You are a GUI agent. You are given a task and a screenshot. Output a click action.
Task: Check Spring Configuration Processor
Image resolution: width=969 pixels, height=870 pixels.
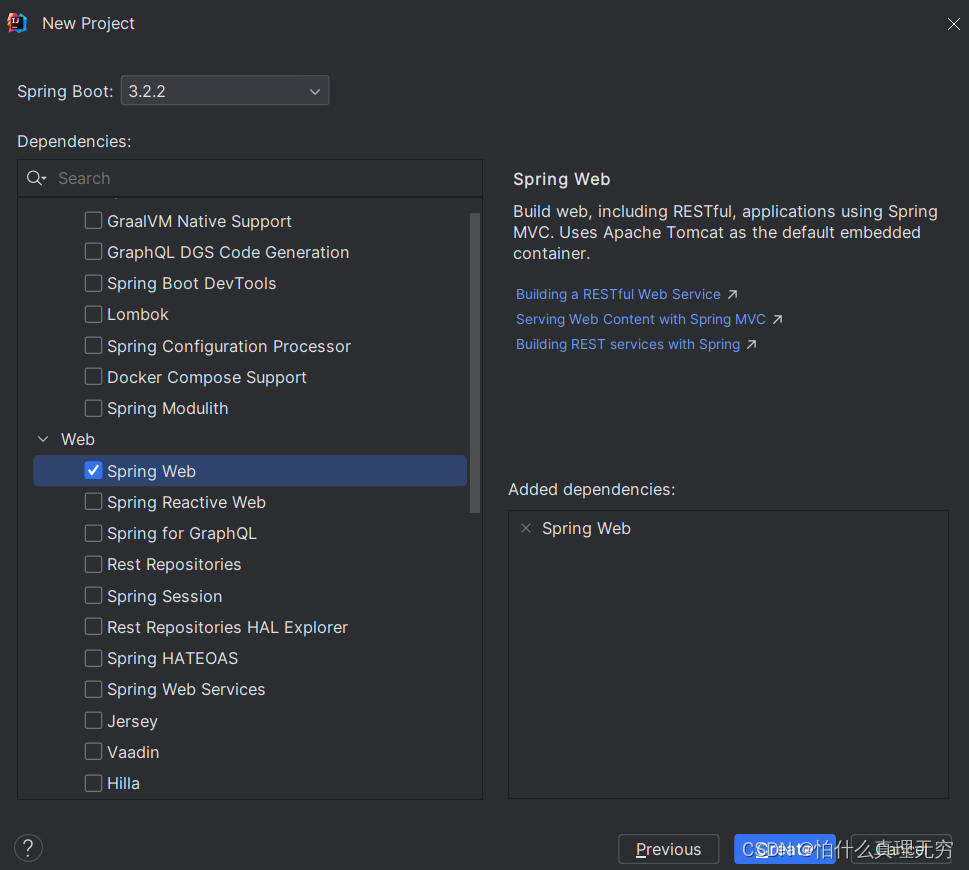coord(93,345)
